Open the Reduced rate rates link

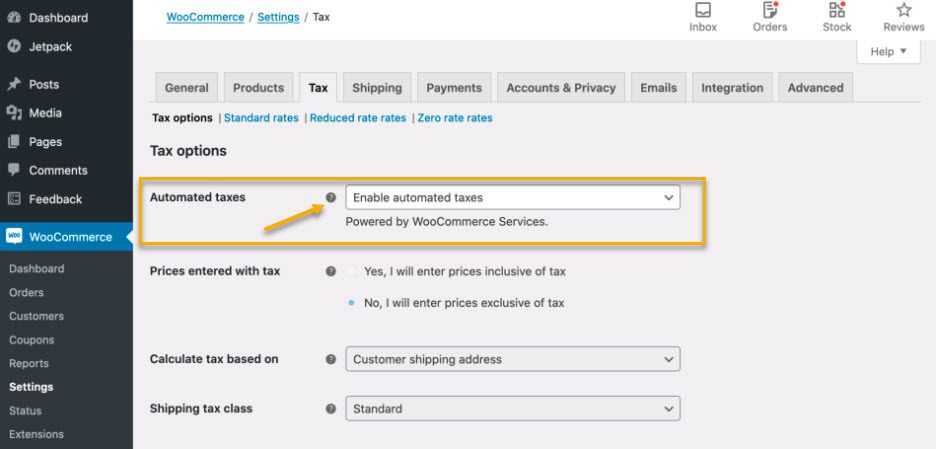[x=358, y=118]
